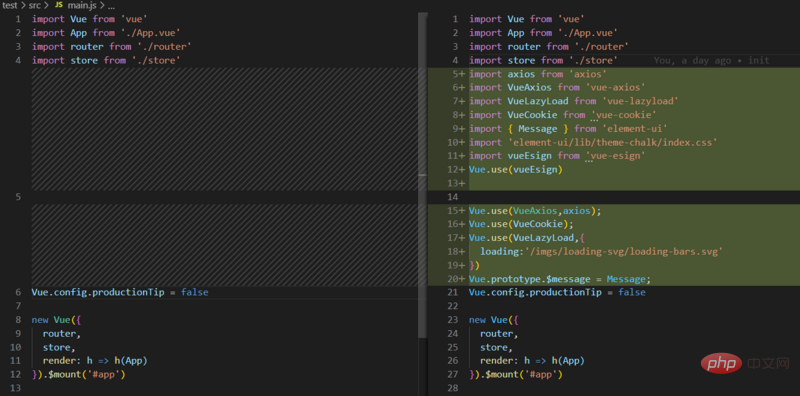This screenshot has width=800, height=396.
Task: Click the '13+' added-line gutter marker
Action: pos(456,183)
